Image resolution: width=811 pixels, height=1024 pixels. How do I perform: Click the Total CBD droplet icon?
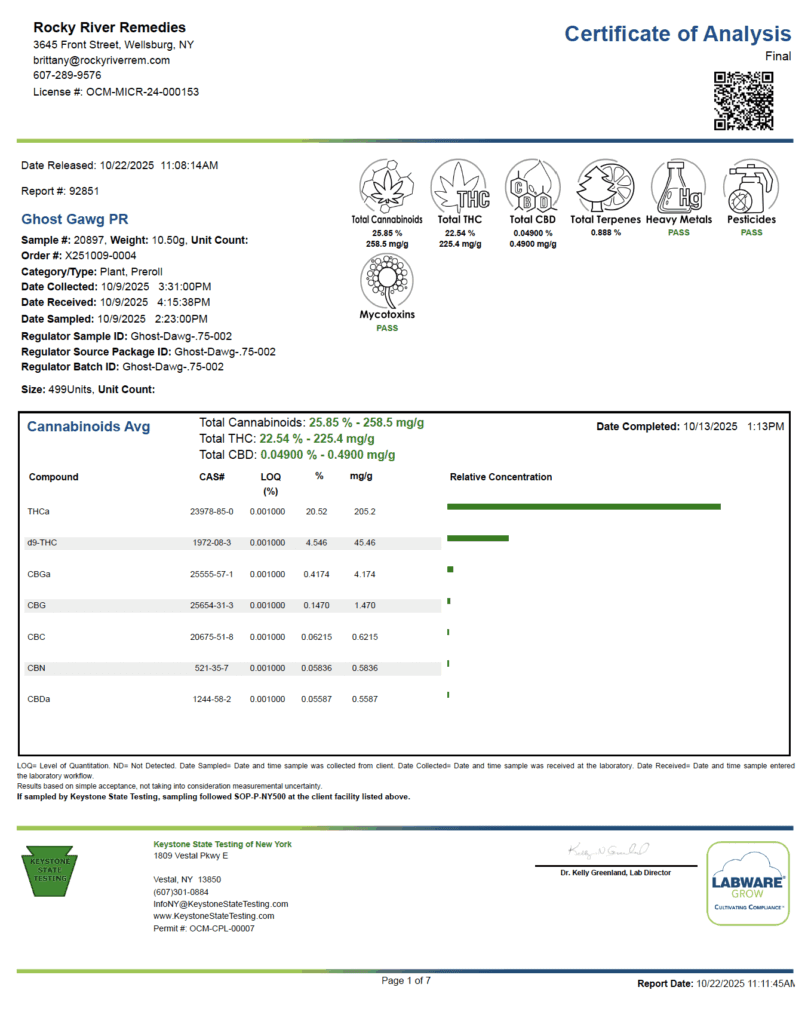point(532,185)
